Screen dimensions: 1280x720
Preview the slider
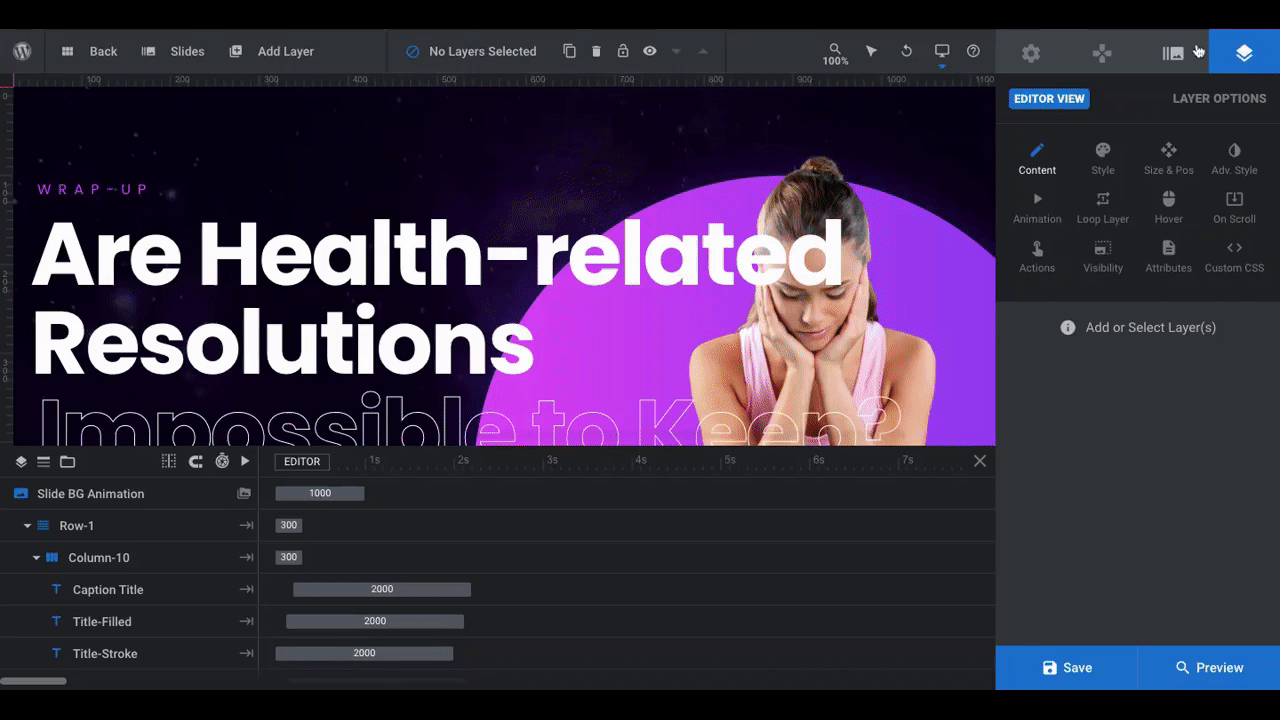click(1209, 668)
